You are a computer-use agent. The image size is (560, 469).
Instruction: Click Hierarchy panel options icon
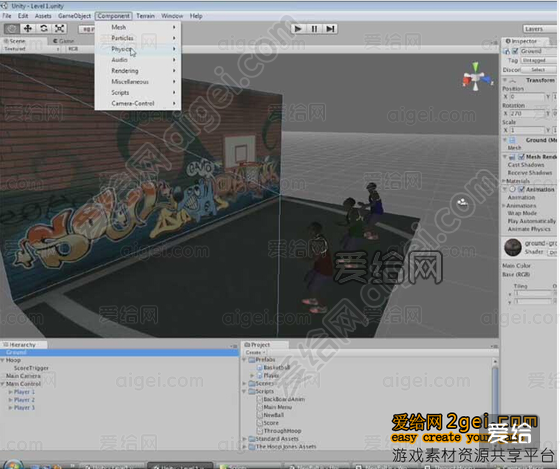[234, 346]
